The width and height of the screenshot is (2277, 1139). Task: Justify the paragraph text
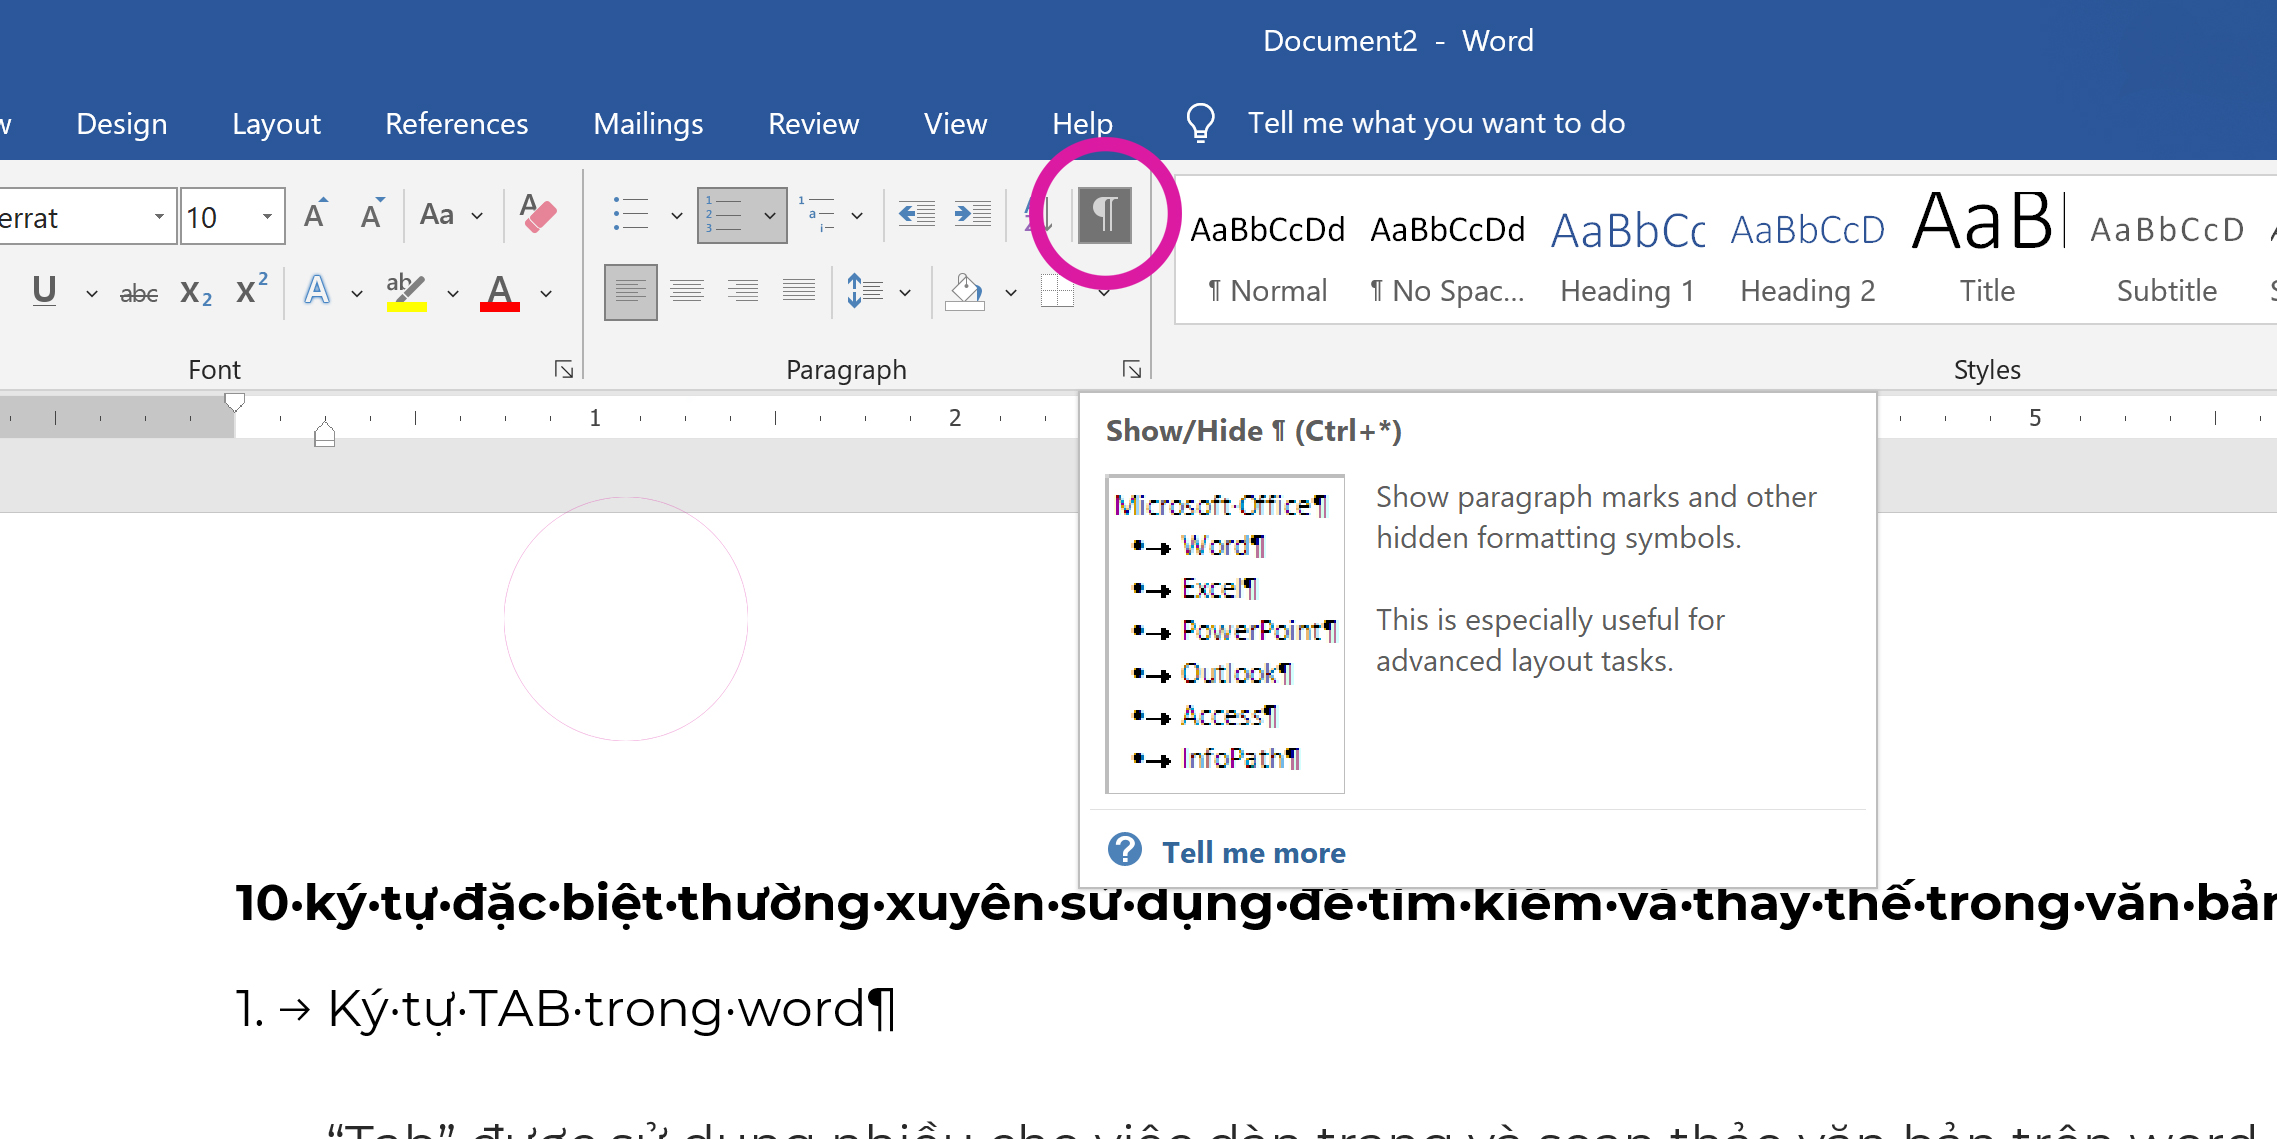pos(799,292)
